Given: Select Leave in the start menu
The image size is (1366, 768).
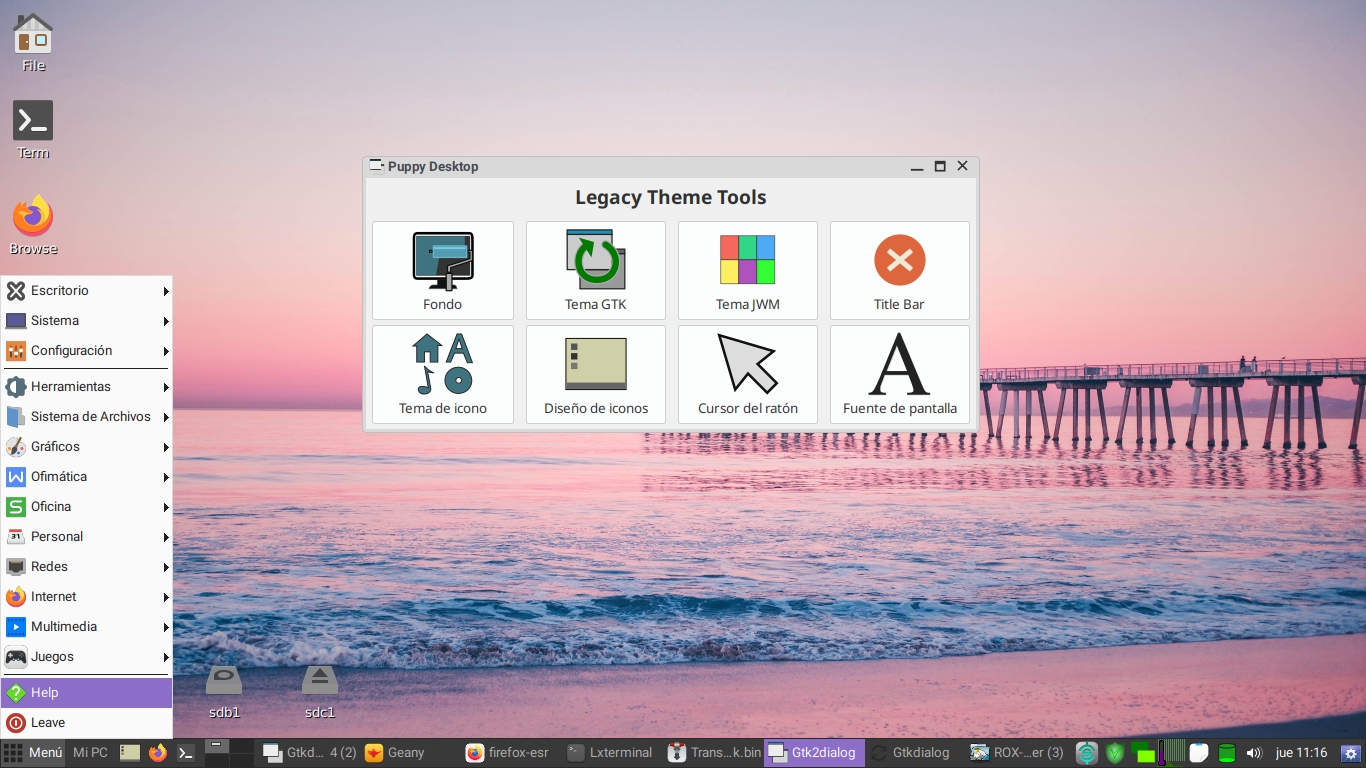Looking at the screenshot, I should 86,723.
